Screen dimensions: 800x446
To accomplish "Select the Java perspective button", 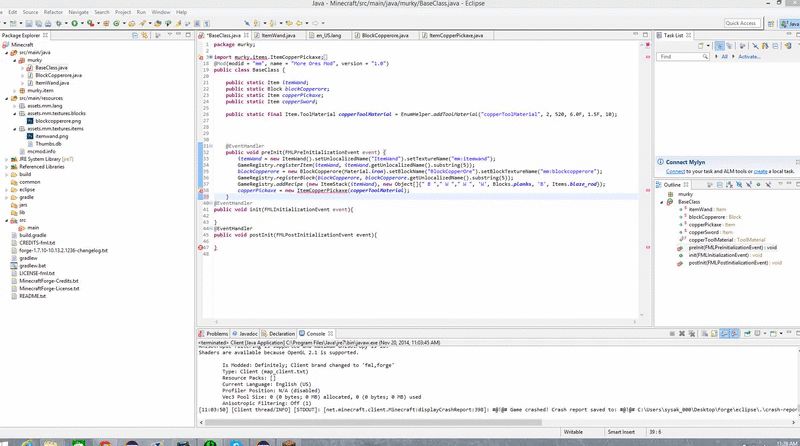I will pyautogui.click(x=790, y=23).
